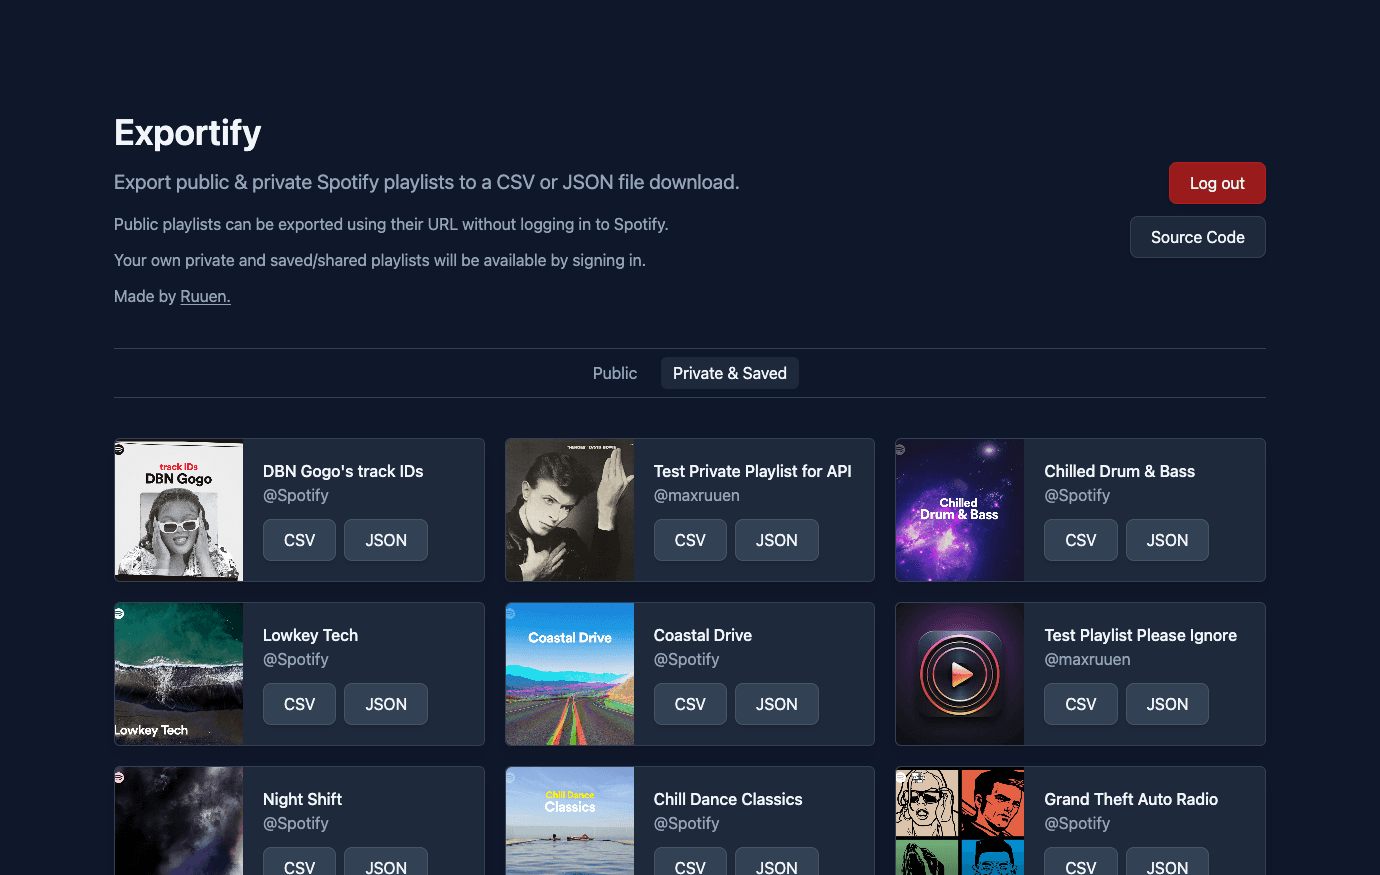Select the Grand Theft Auto Radio cover art
The height and width of the screenshot is (875, 1380).
960,821
